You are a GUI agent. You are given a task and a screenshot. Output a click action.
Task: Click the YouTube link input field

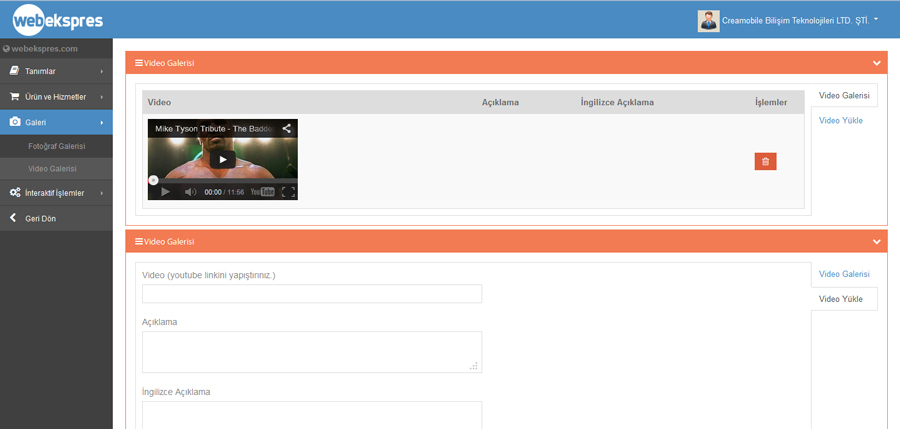tap(312, 294)
